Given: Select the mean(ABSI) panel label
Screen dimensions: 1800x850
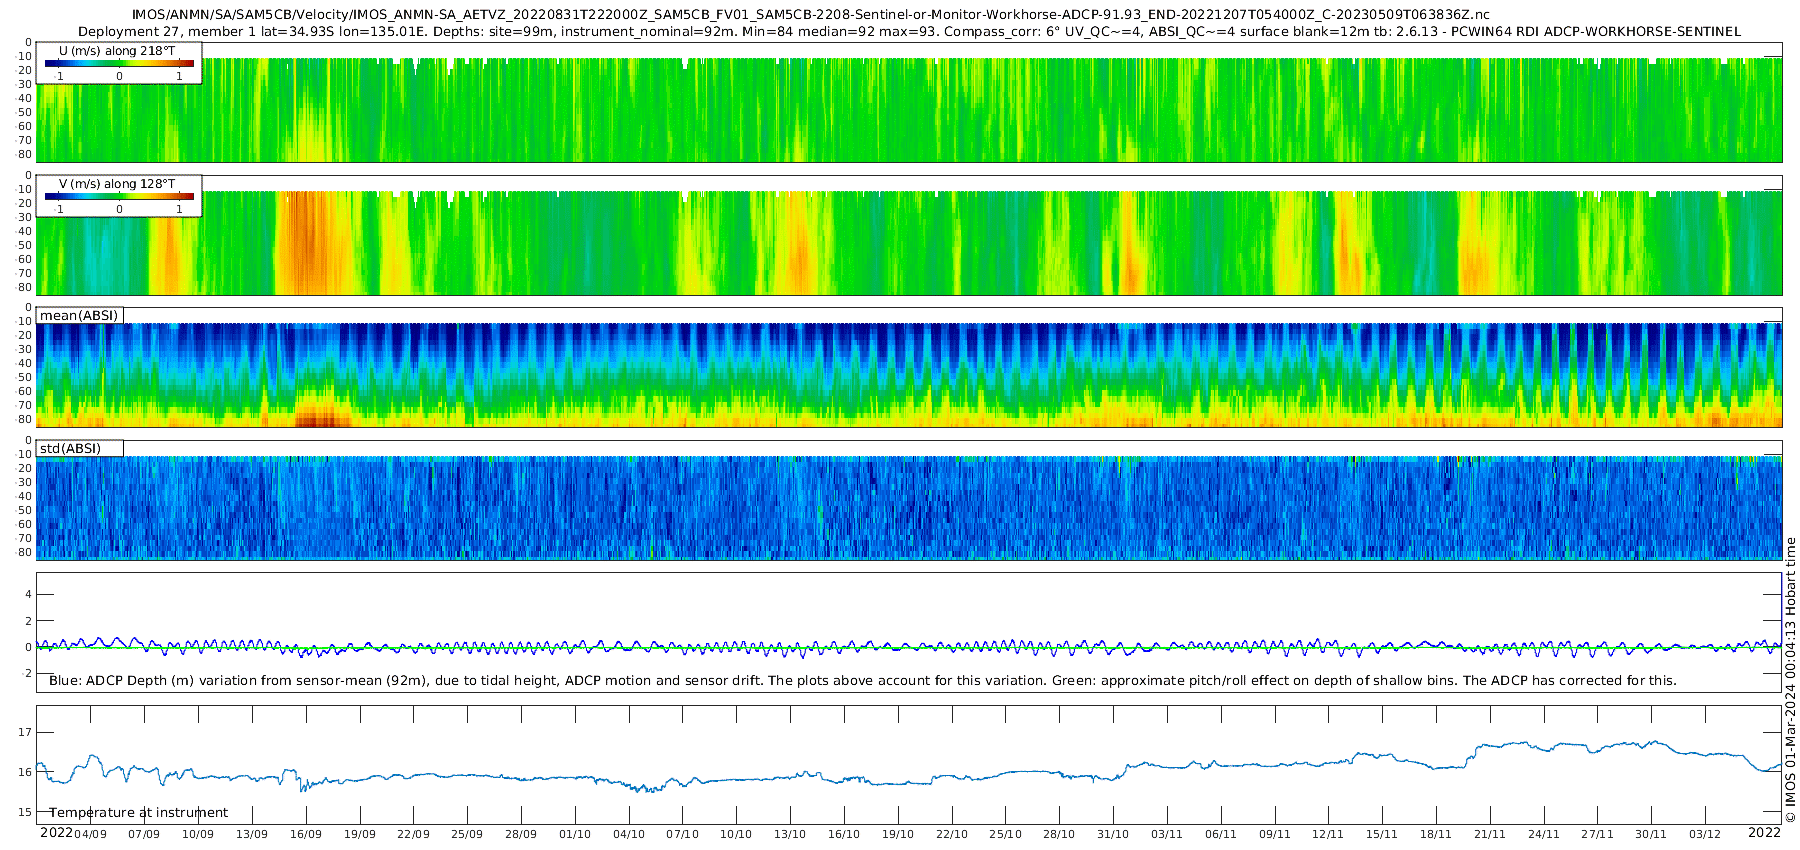Looking at the screenshot, I should [x=79, y=316].
